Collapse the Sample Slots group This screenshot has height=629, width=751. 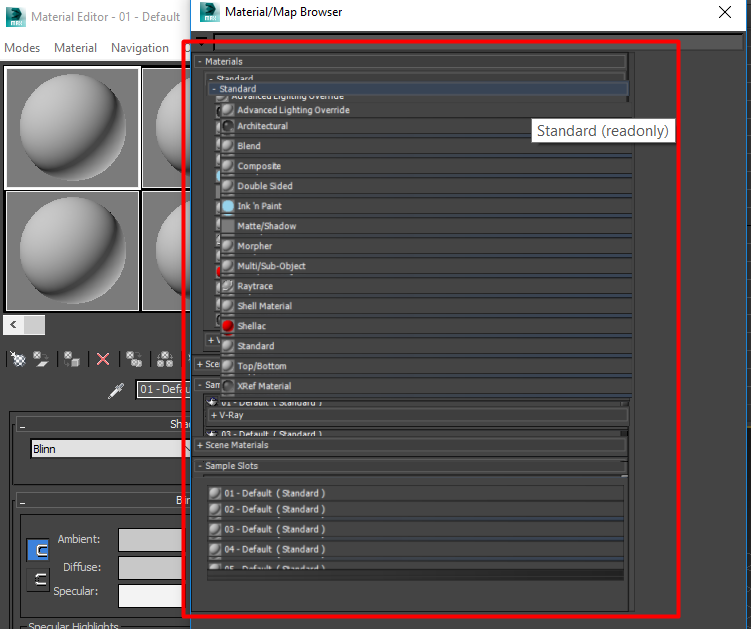[x=200, y=466]
